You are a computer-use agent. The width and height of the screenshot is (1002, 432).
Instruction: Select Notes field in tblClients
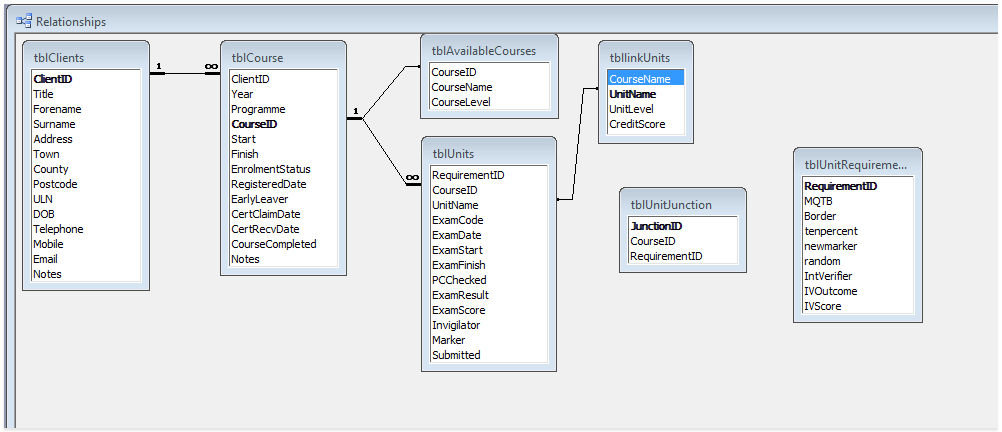[x=86, y=274]
